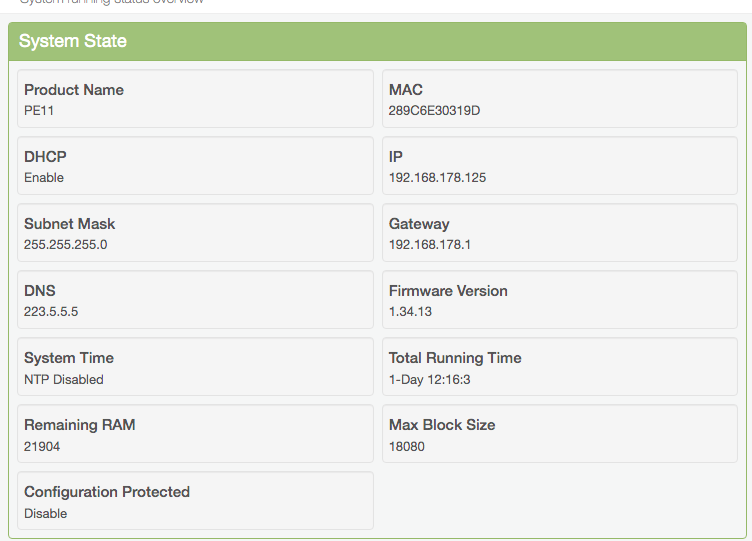The image size is (752, 541).
Task: Click the Subnet Mask label
Action: point(70,224)
